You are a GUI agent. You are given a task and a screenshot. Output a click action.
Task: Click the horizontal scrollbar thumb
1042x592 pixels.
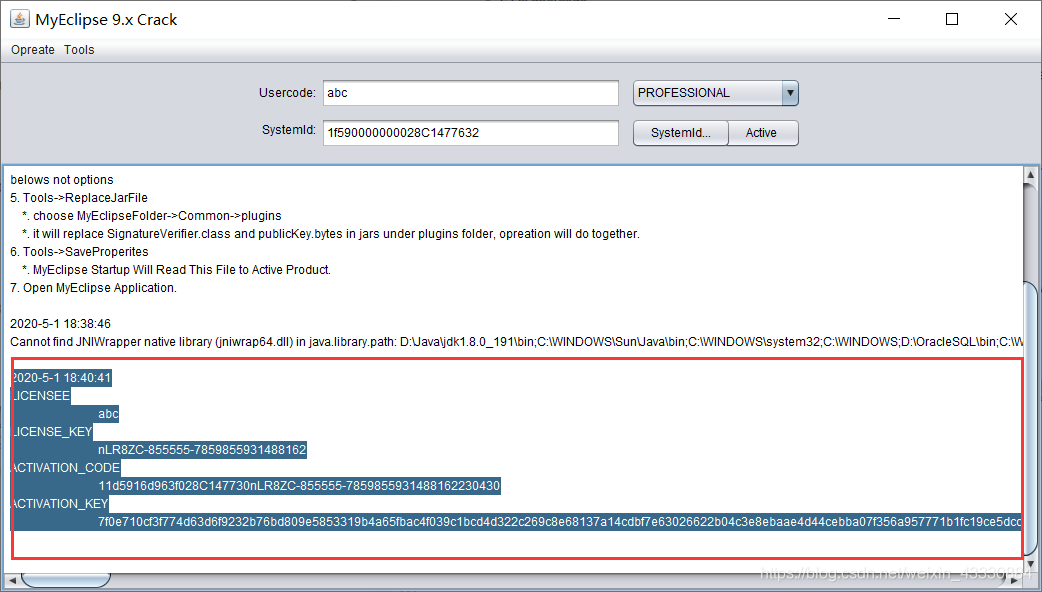[66, 581]
